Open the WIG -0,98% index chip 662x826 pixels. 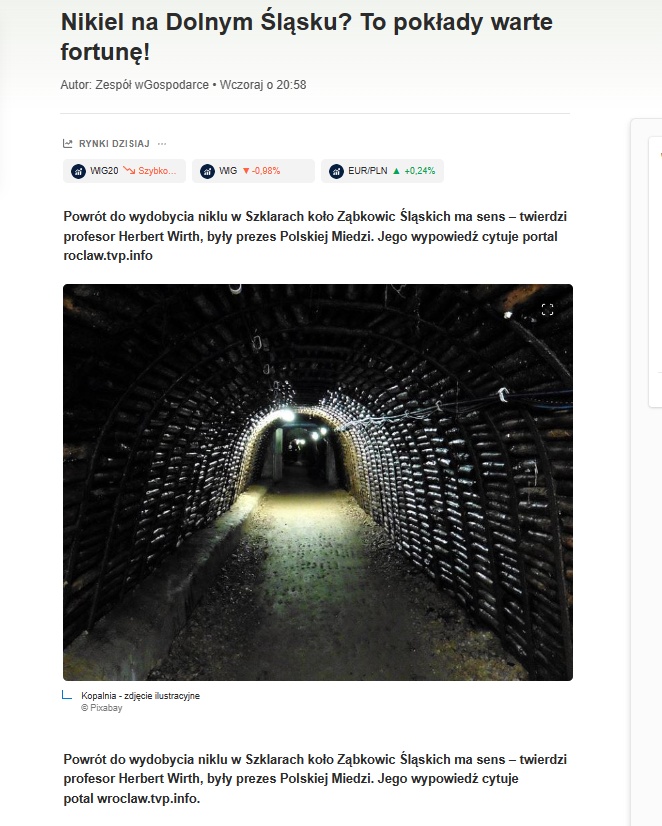(x=253, y=171)
